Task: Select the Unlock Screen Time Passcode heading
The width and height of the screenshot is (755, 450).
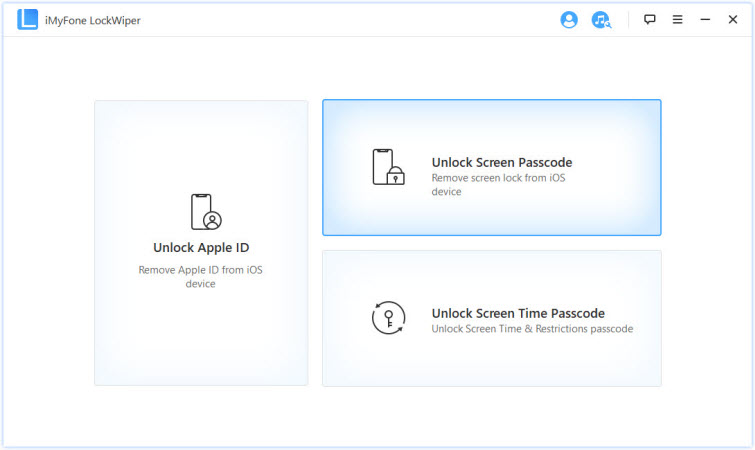Action: click(517, 313)
